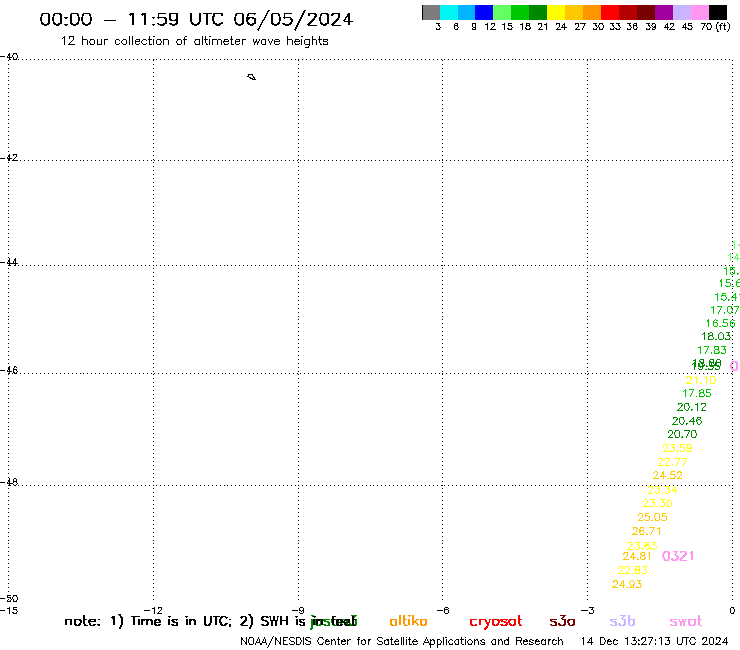Select the wave height reading 18.03
This screenshot has height=650, width=740.
(x=716, y=336)
